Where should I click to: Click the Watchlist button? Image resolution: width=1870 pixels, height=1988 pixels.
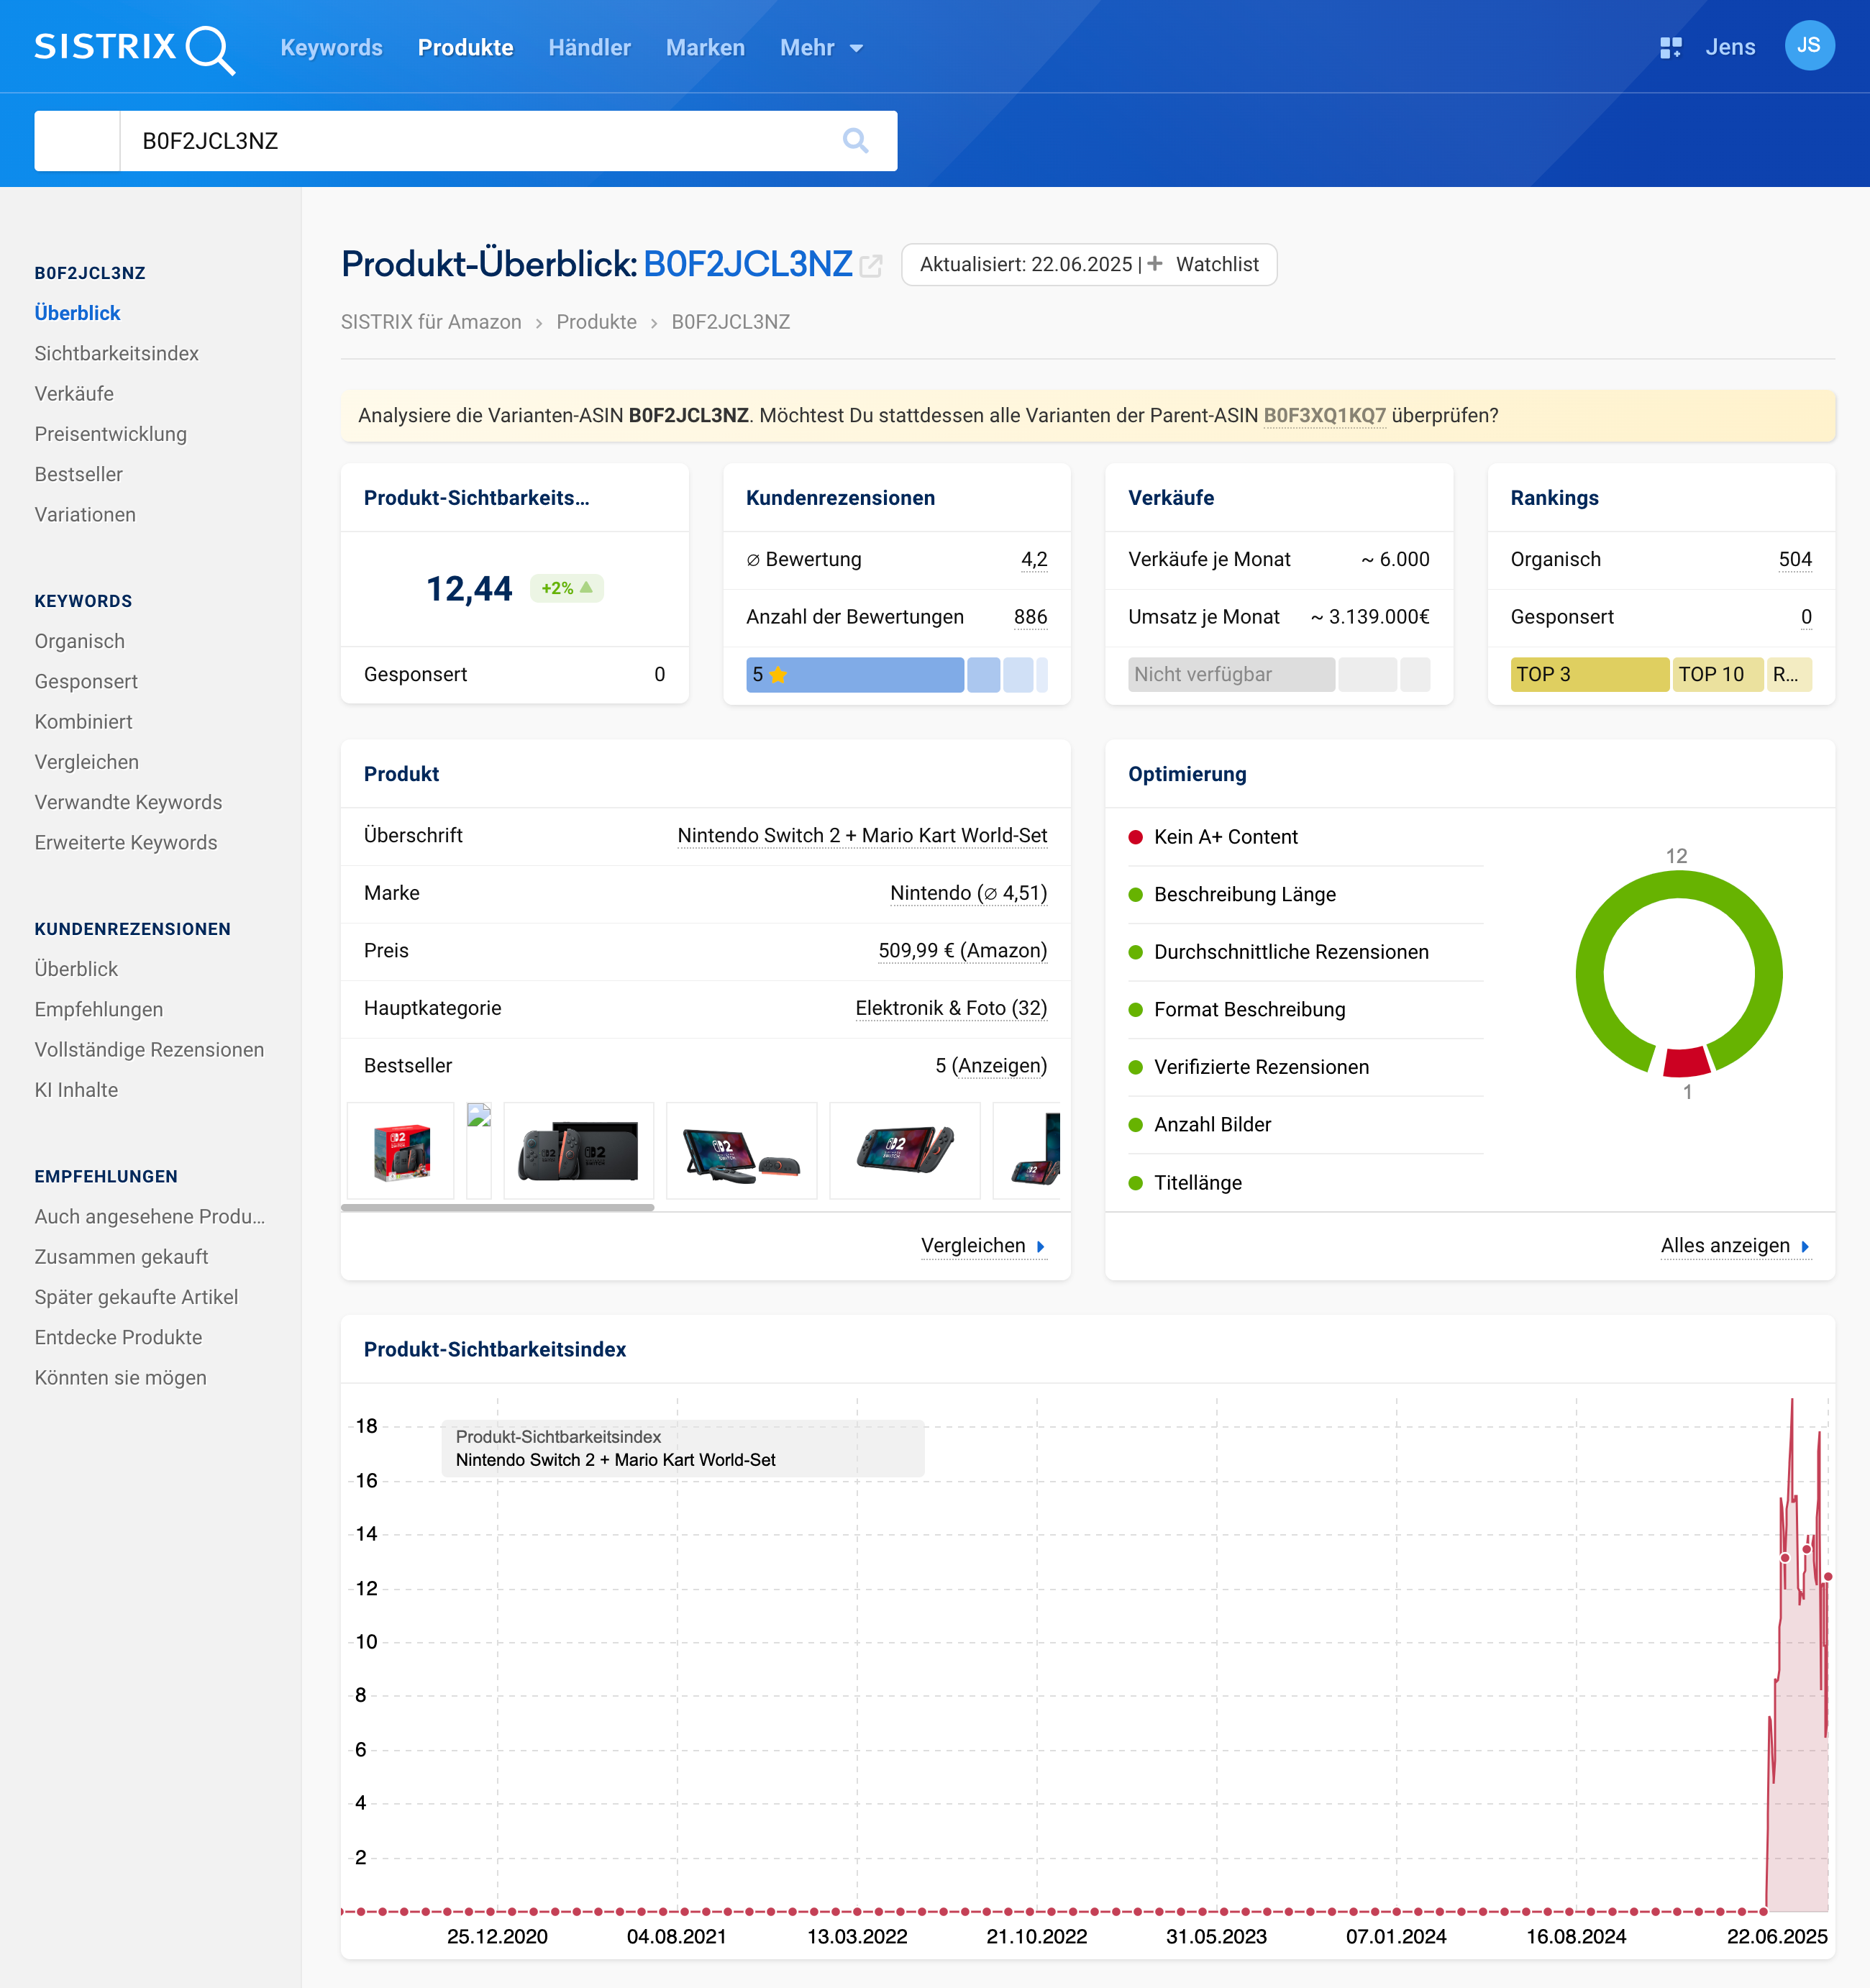tap(1216, 264)
